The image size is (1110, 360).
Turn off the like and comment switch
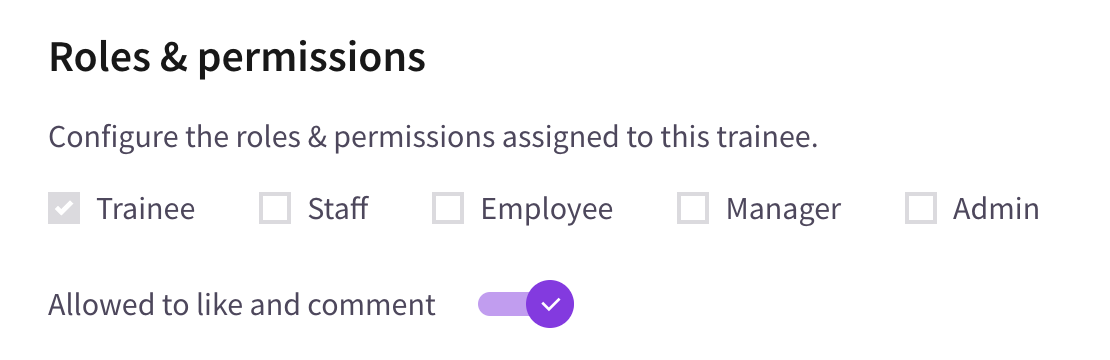click(526, 304)
